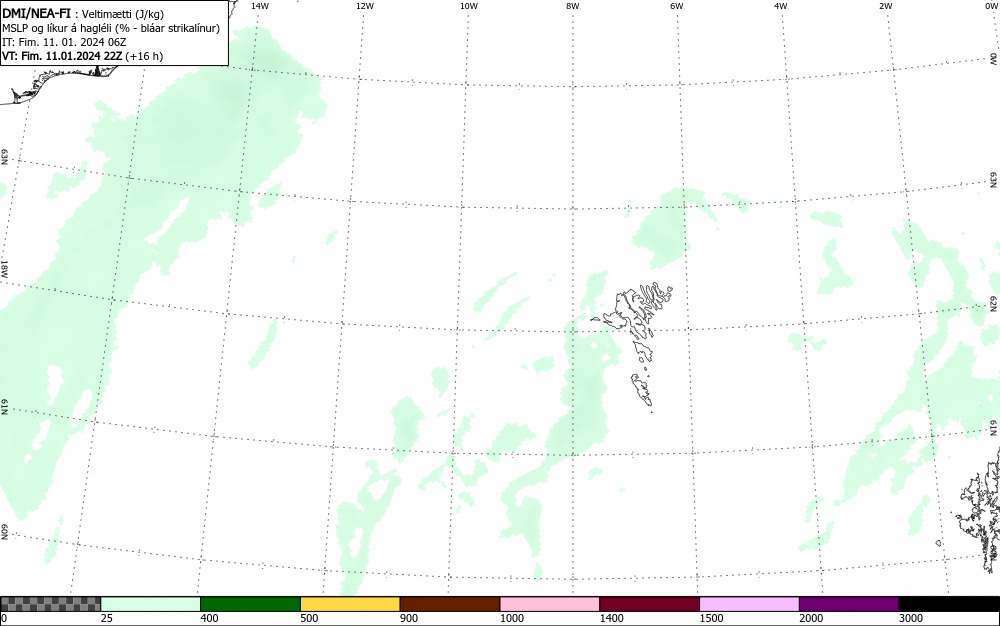Pick the dark maroon 1400–1500 legend swatch
Viewport: 1000px width, 626px height.
coord(649,604)
